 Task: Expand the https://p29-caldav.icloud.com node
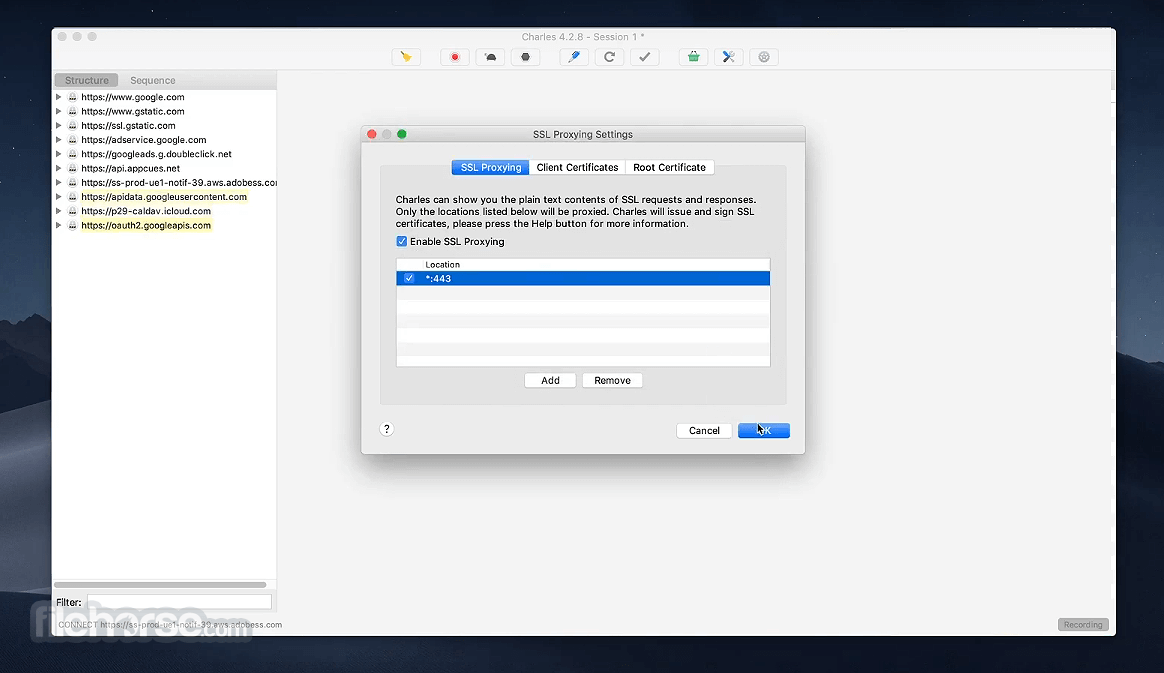[59, 211]
